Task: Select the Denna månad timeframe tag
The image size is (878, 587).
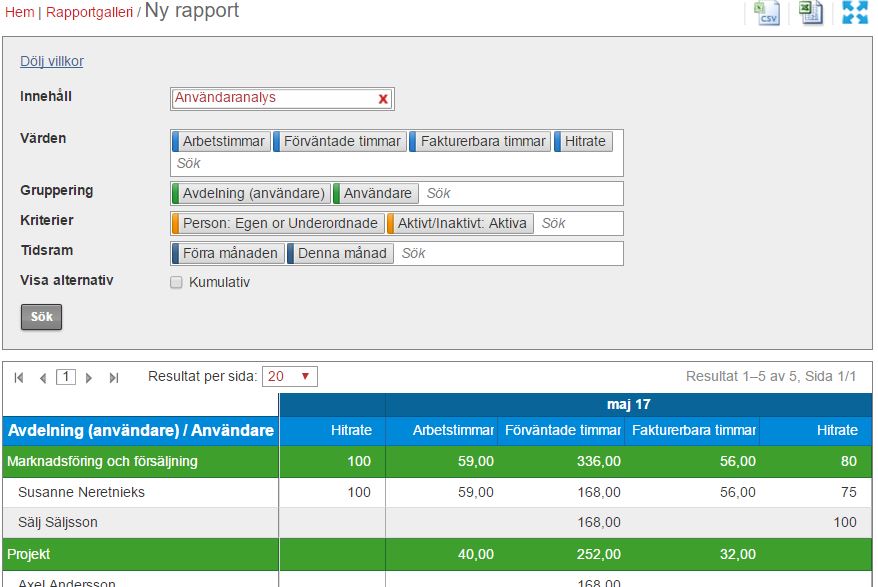Action: (340, 253)
